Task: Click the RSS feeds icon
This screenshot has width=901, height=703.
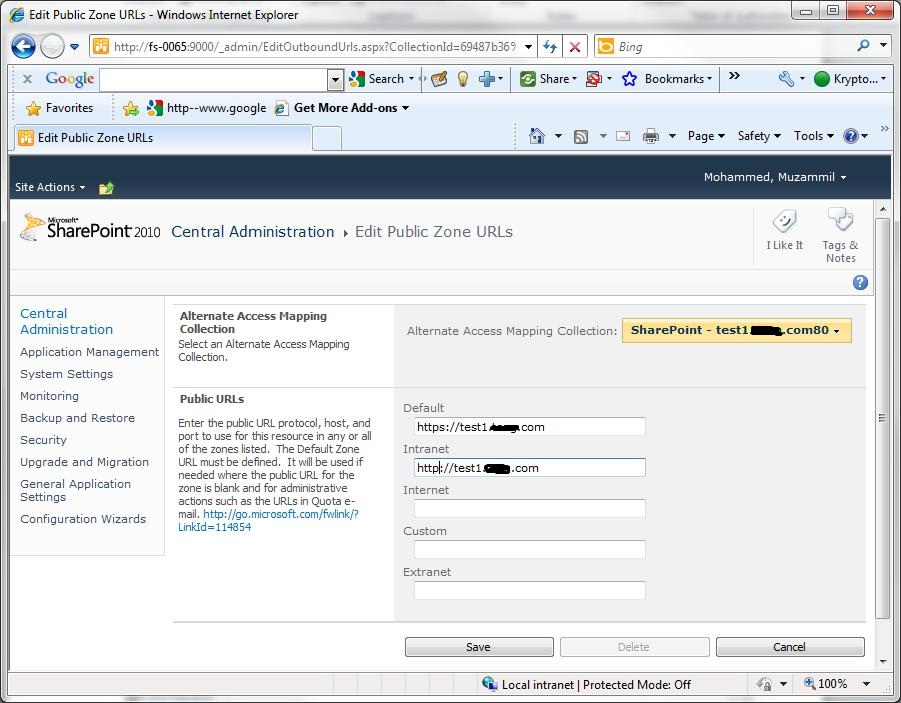Action: (581, 137)
